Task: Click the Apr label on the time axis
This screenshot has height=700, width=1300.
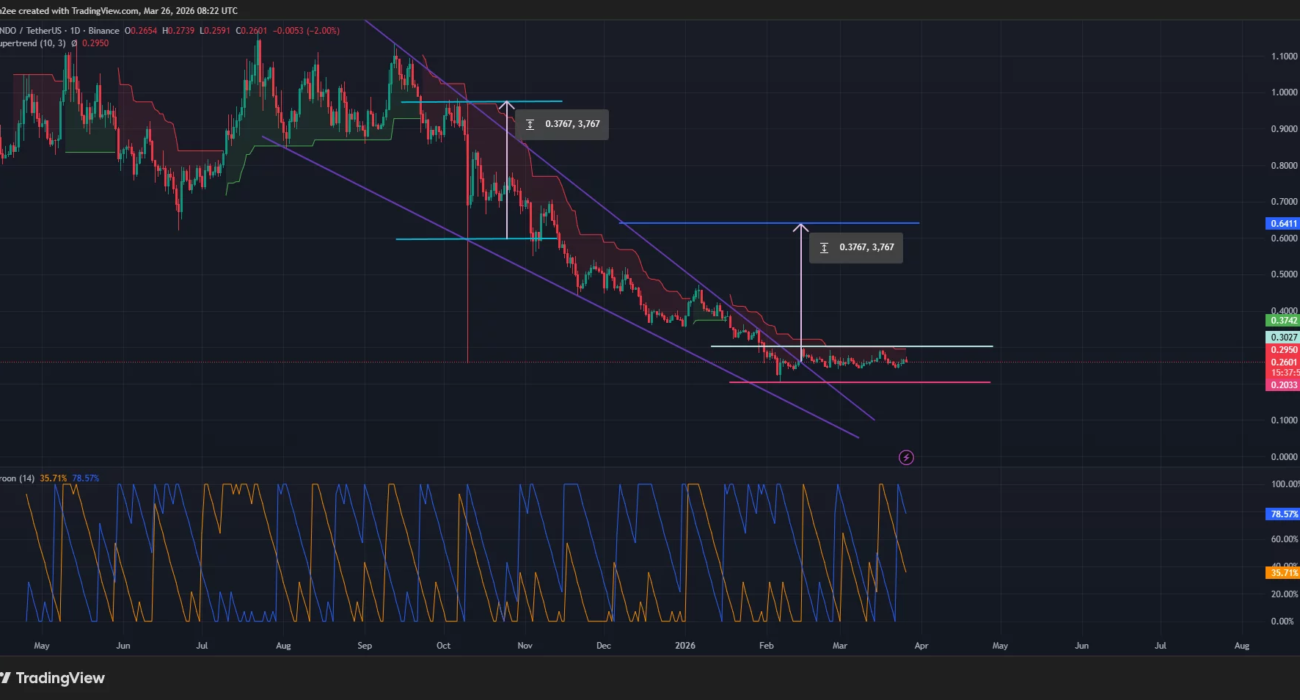Action: (921, 646)
